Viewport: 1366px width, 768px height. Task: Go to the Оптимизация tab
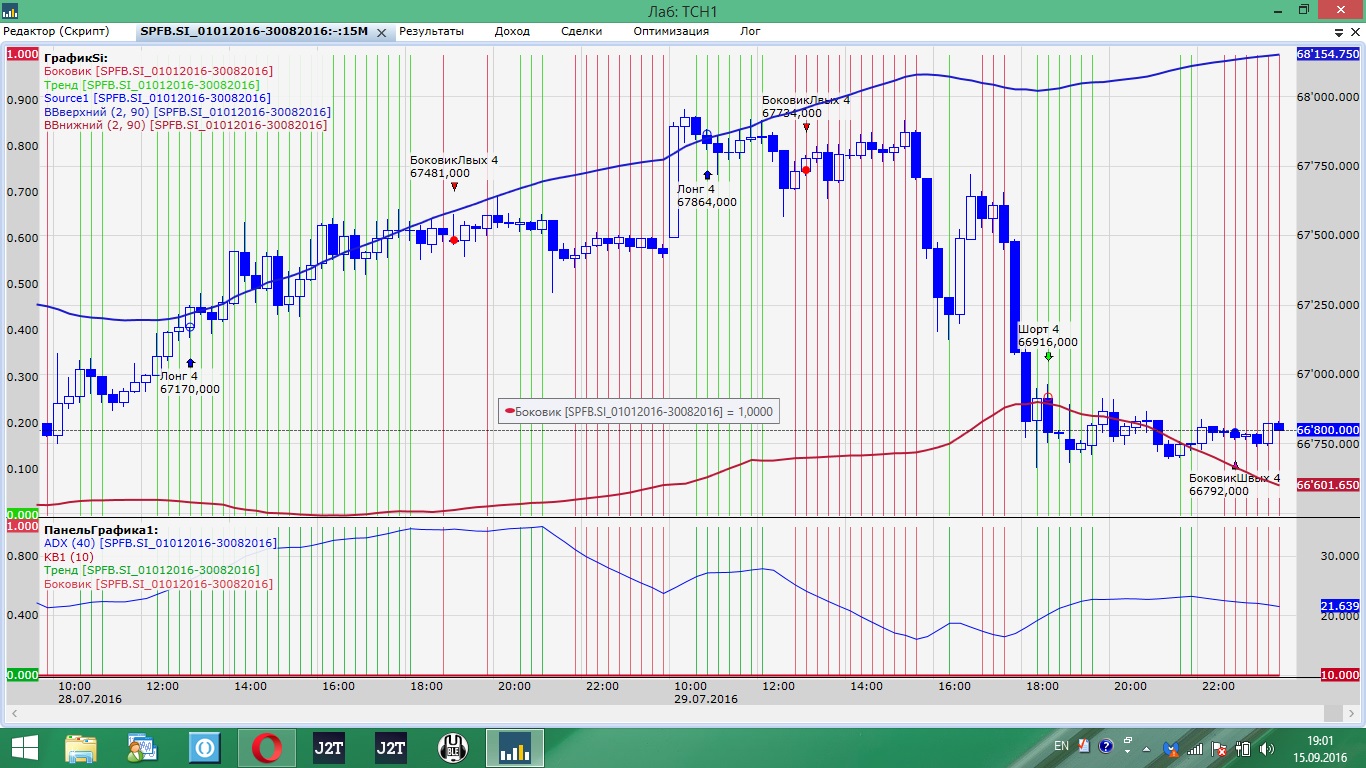click(671, 31)
